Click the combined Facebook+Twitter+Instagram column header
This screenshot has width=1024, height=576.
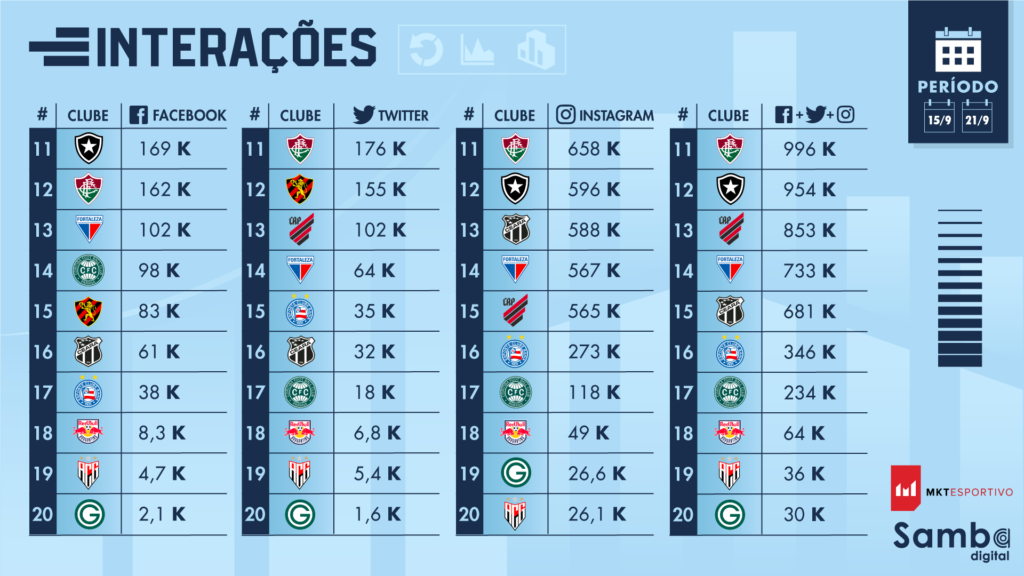(x=814, y=115)
